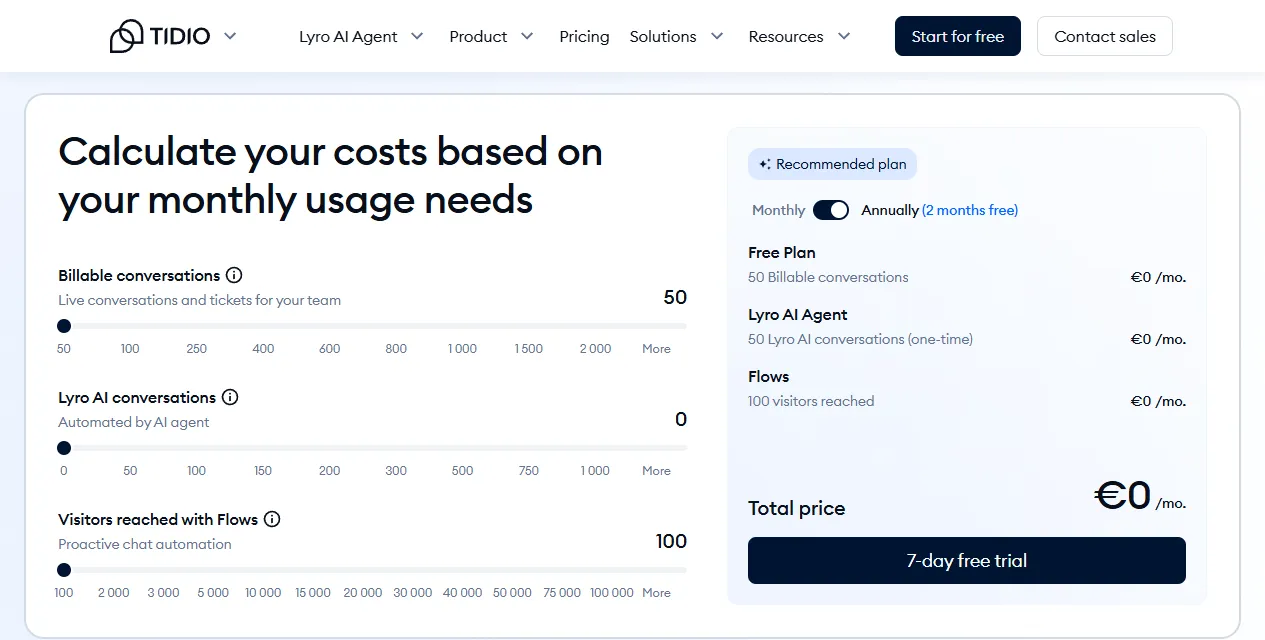This screenshot has width=1265, height=640.
Task: Open Visitors reached with Flows info icon
Action: click(272, 519)
